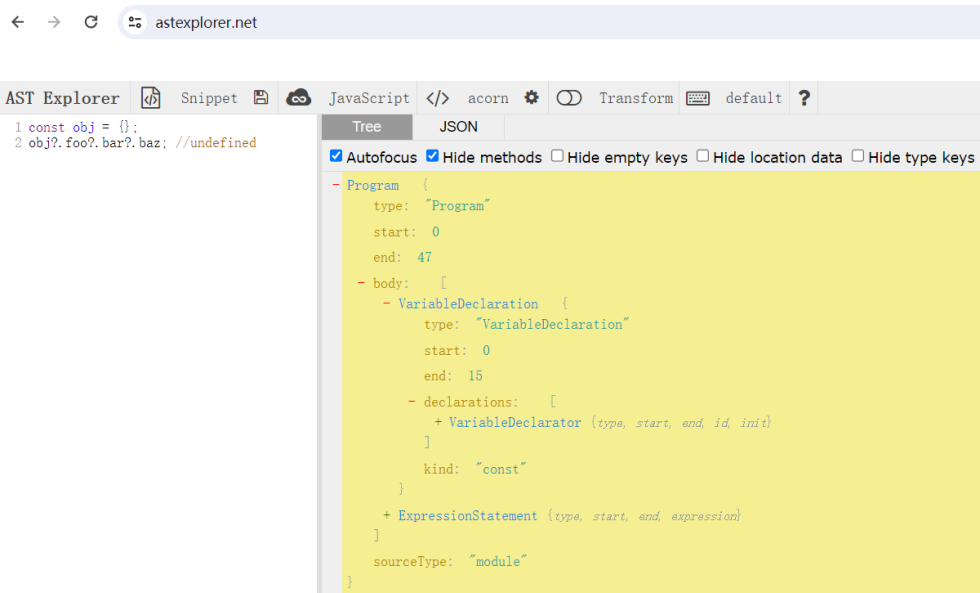This screenshot has height=593, width=980.
Task: Expand the VariableDeclarator node
Action: pyautogui.click(x=438, y=423)
